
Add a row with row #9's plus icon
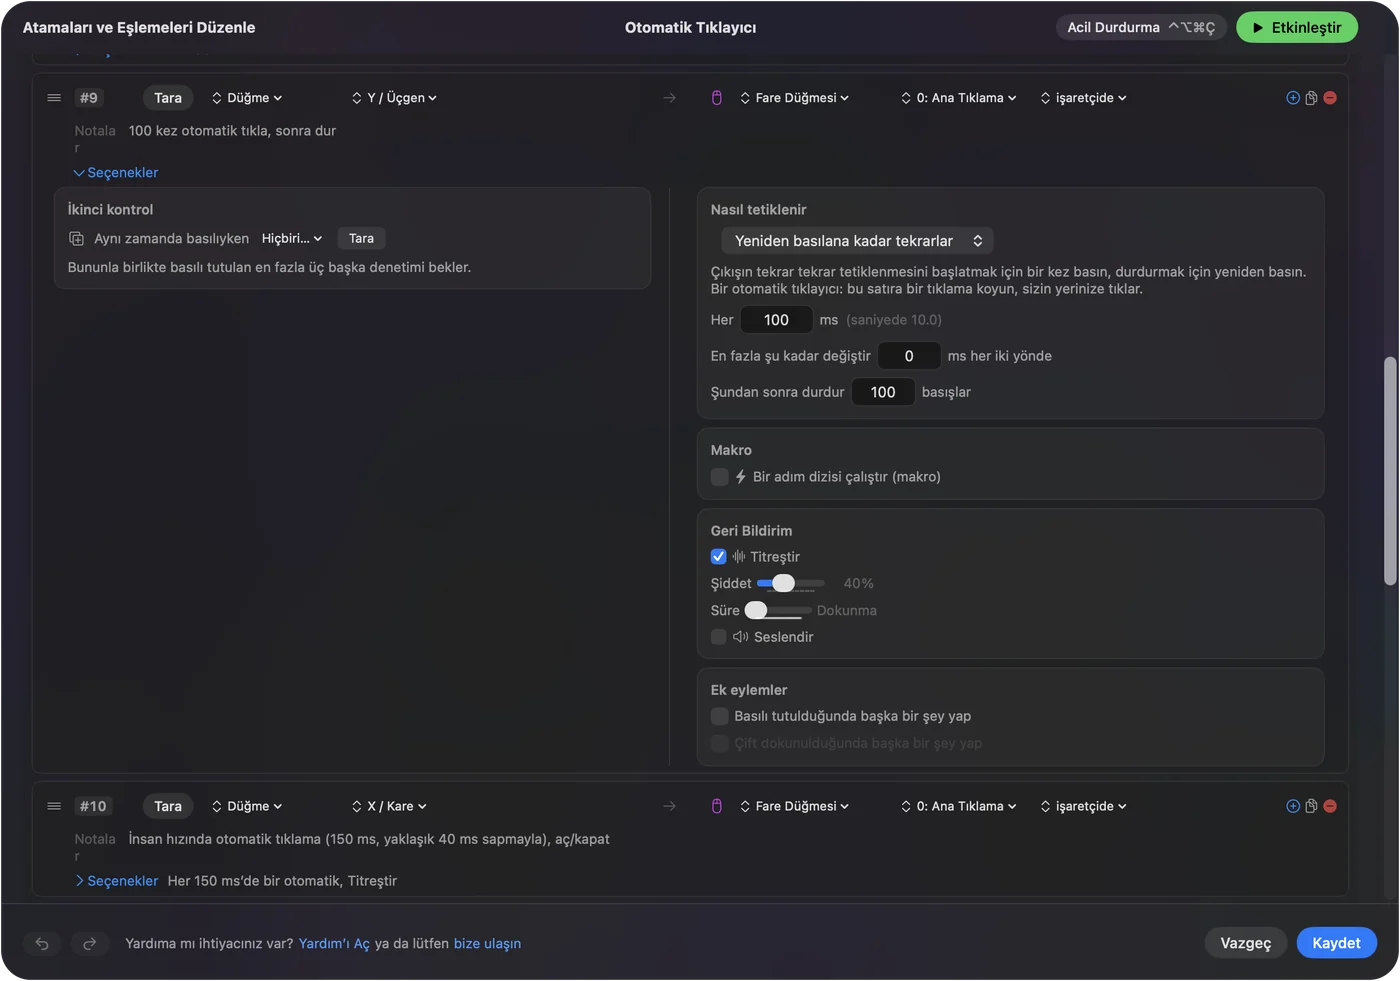1293,98
